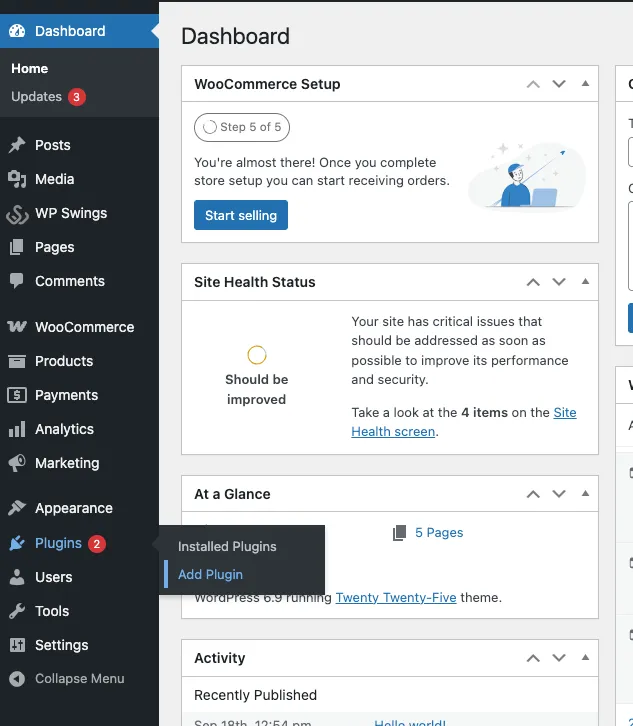Screen dimensions: 633x726
Task: Click the Plugins menu label
Action: 58,543
